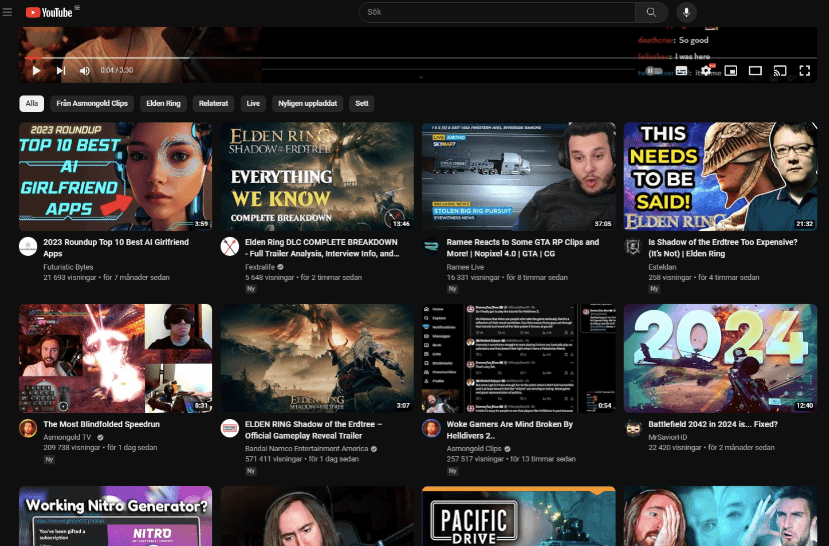Select the Relaterat filter chip
829x546 pixels.
214,104
